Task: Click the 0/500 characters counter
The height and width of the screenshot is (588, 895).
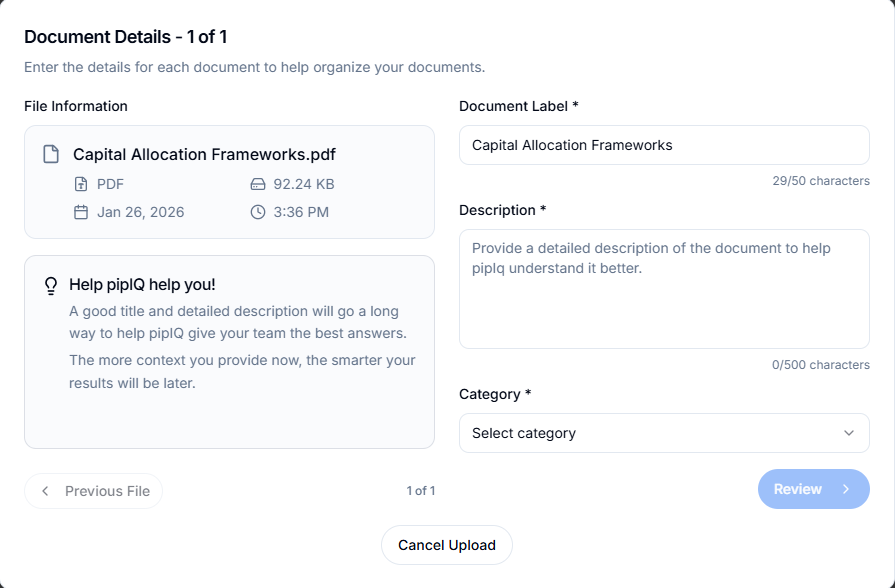Action: point(821,365)
